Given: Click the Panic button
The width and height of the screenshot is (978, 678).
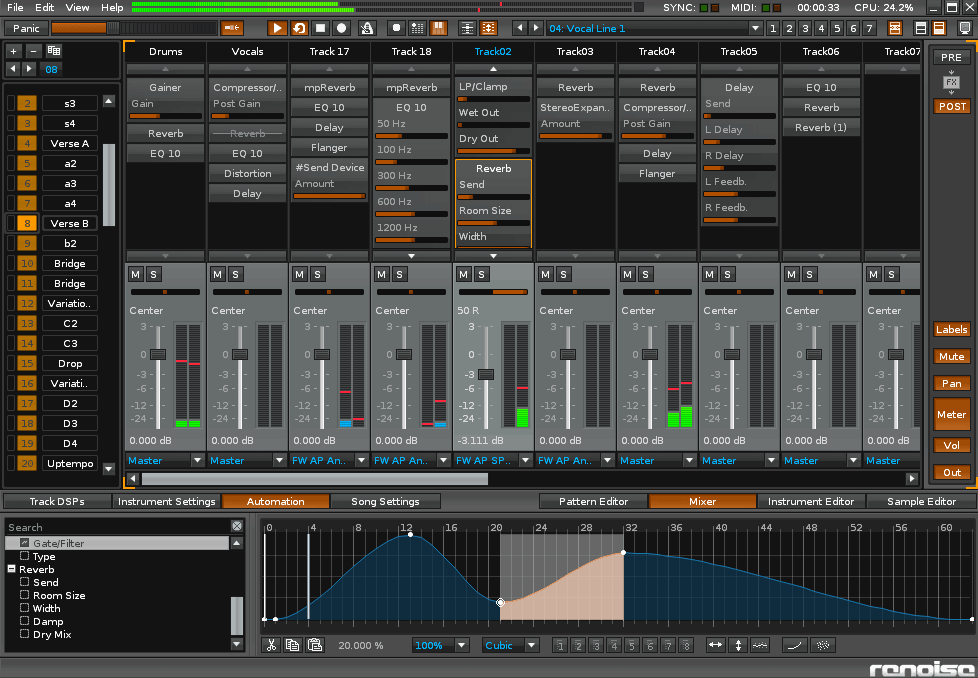Looking at the screenshot, I should pyautogui.click(x=26, y=28).
